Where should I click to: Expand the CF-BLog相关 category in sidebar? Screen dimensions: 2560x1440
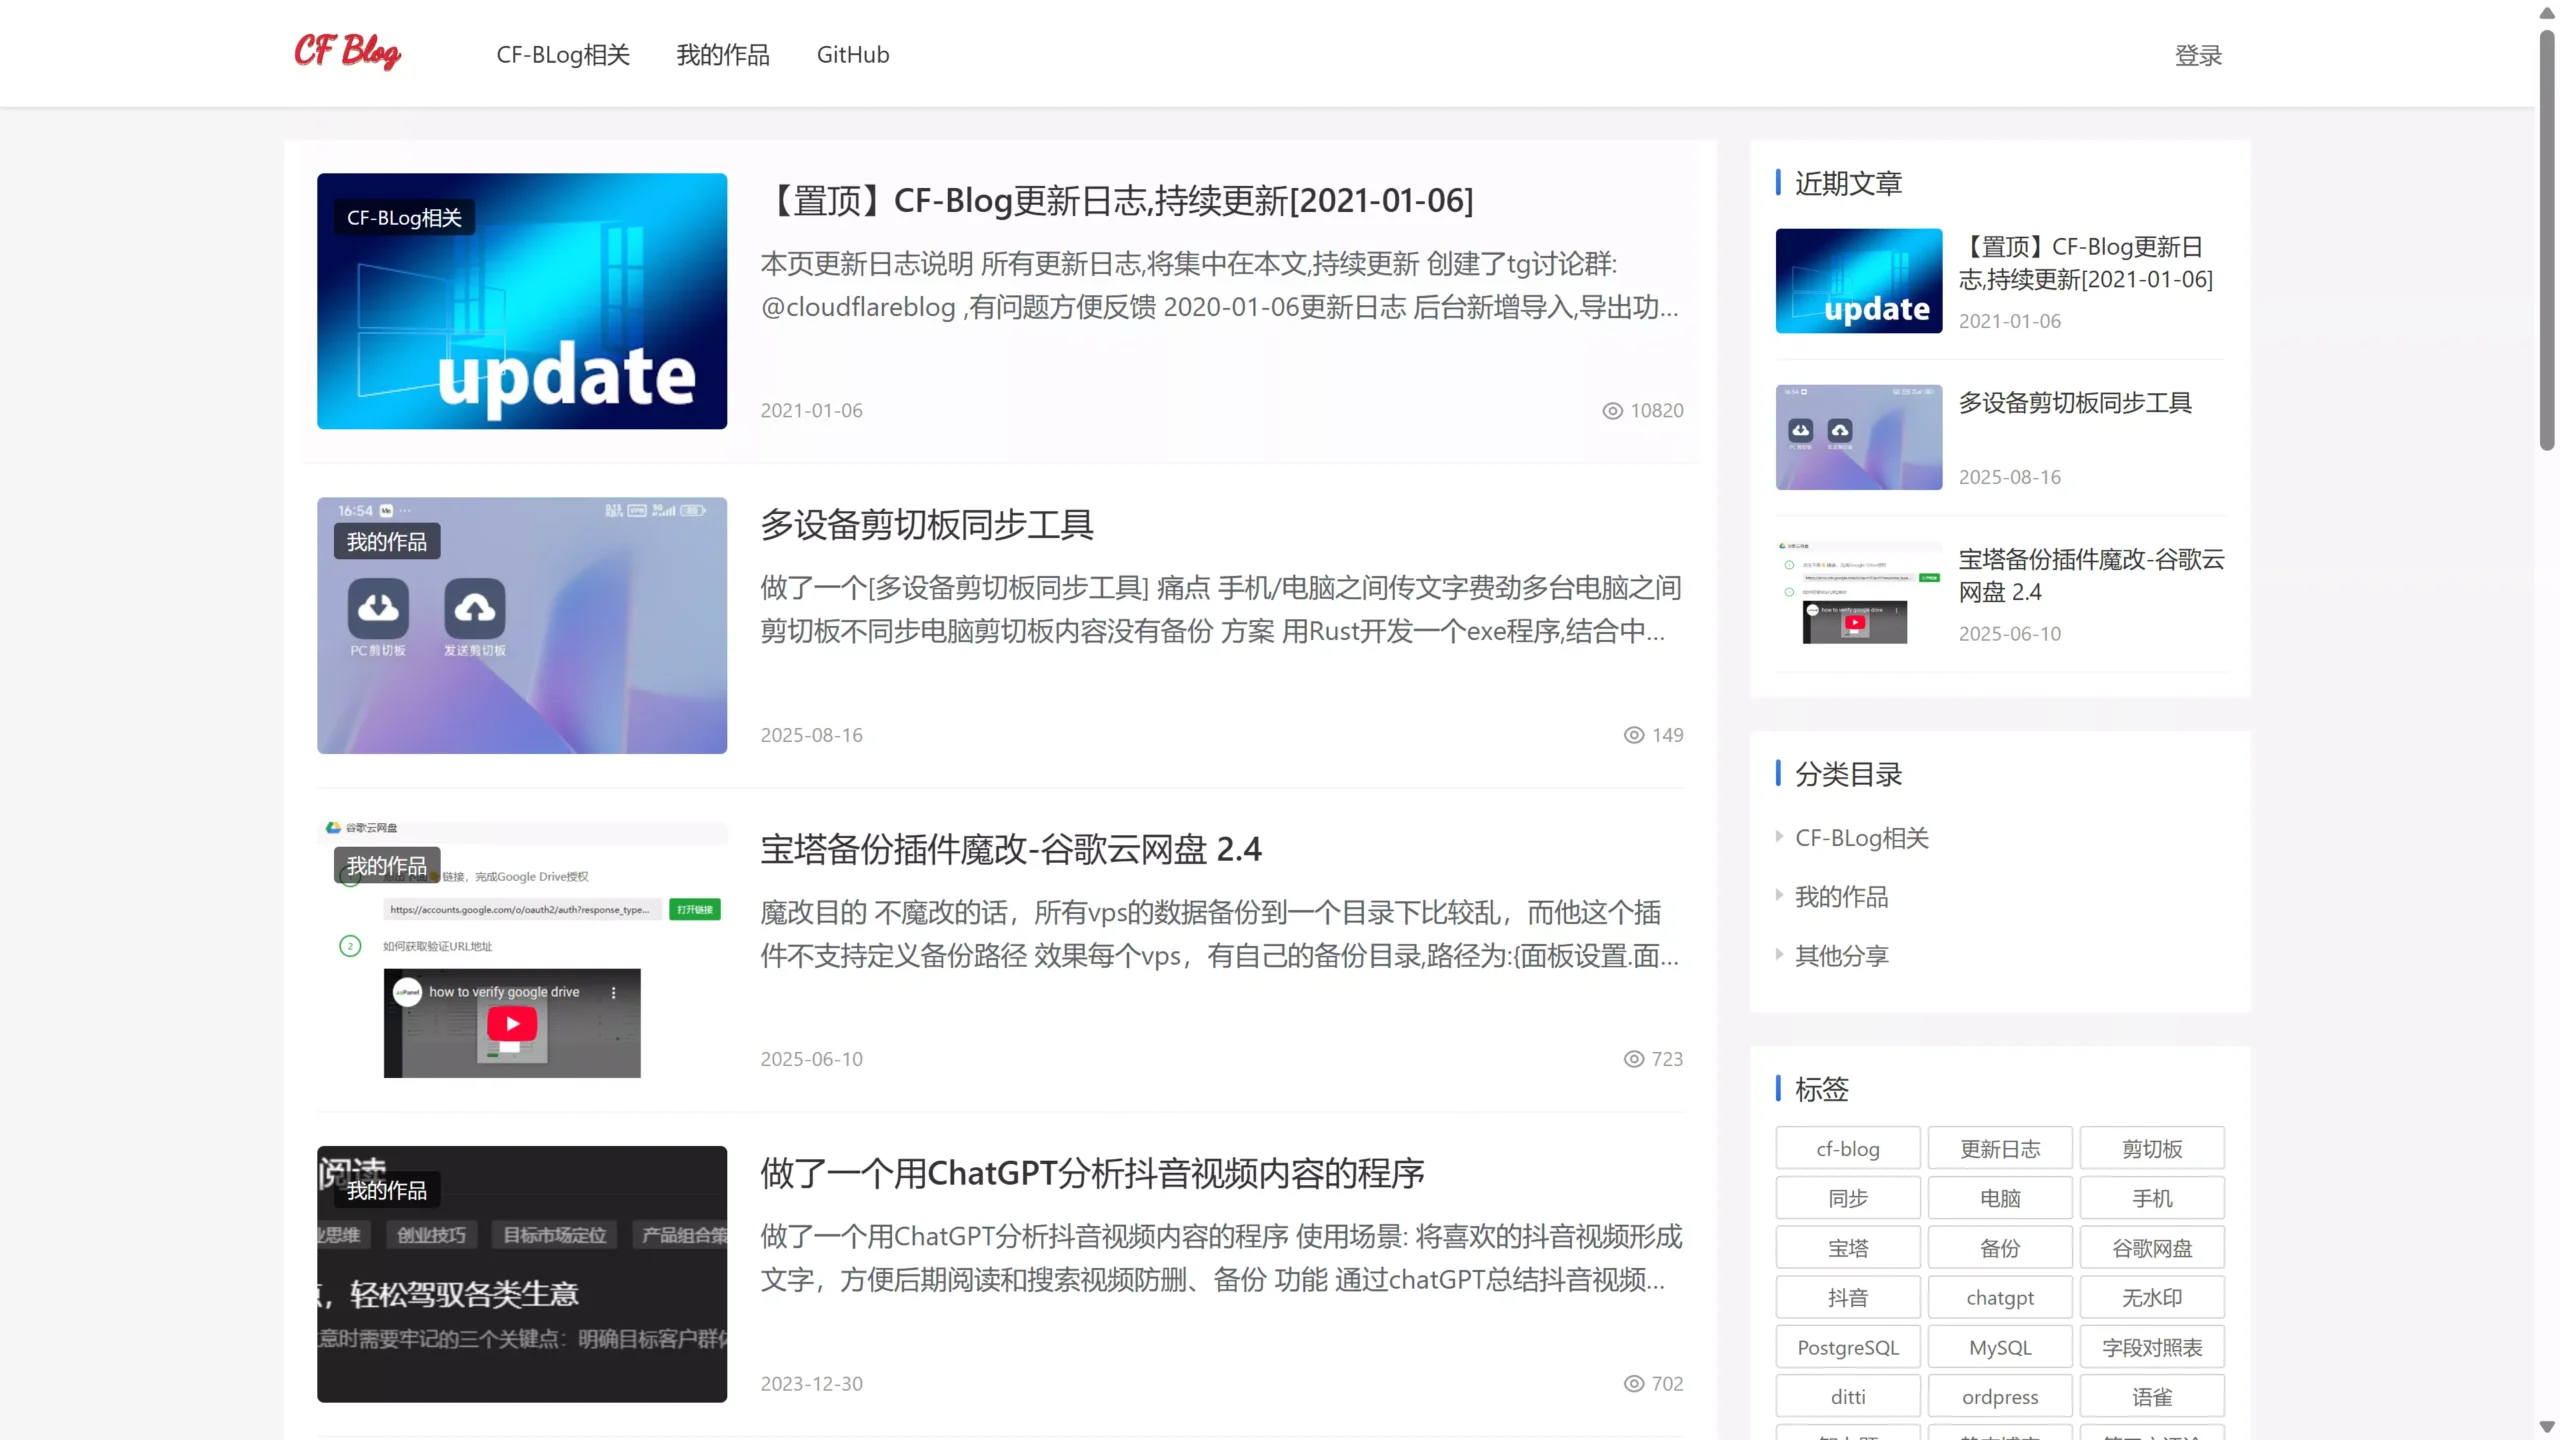[1861, 838]
